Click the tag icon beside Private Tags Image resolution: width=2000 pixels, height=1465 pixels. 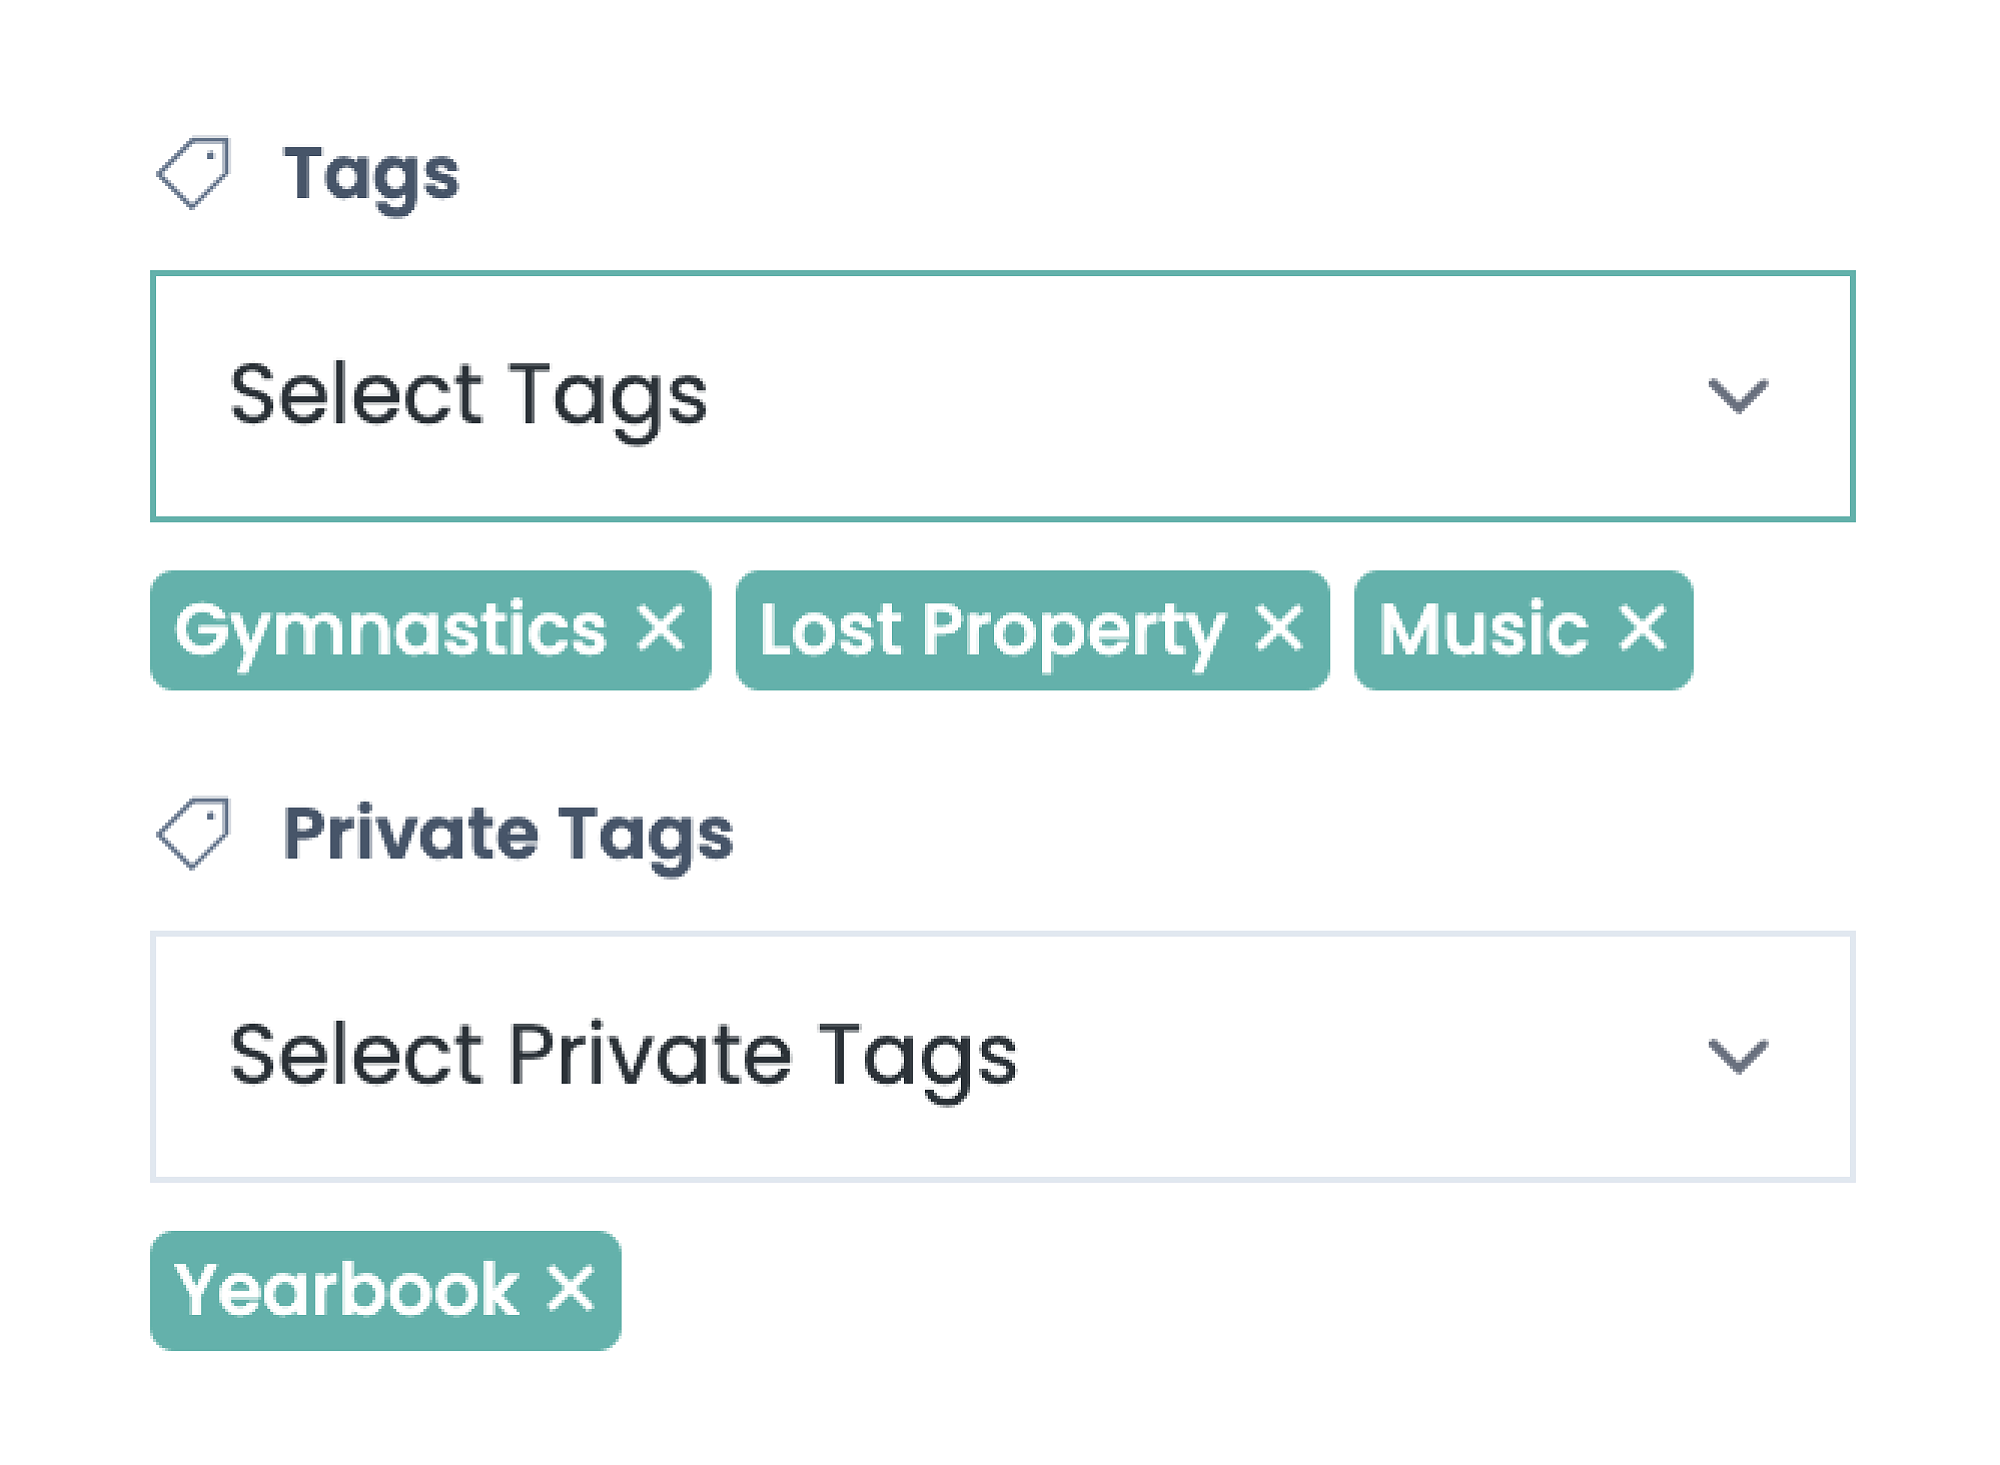point(193,833)
